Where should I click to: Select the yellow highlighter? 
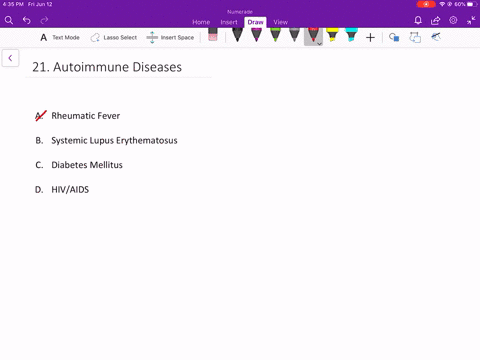coord(332,35)
